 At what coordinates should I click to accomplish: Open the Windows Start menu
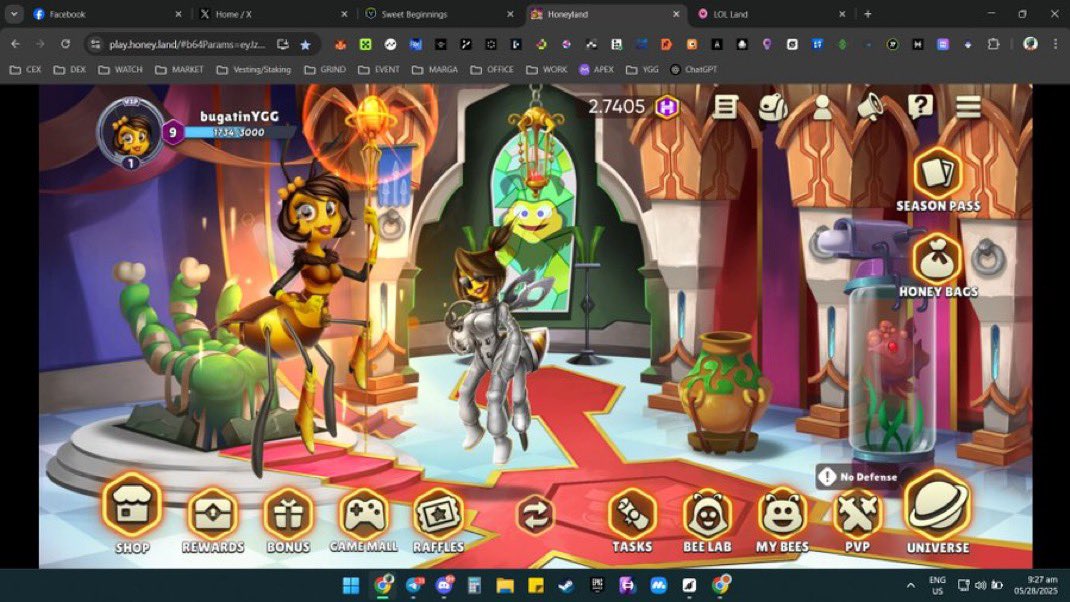tap(351, 585)
